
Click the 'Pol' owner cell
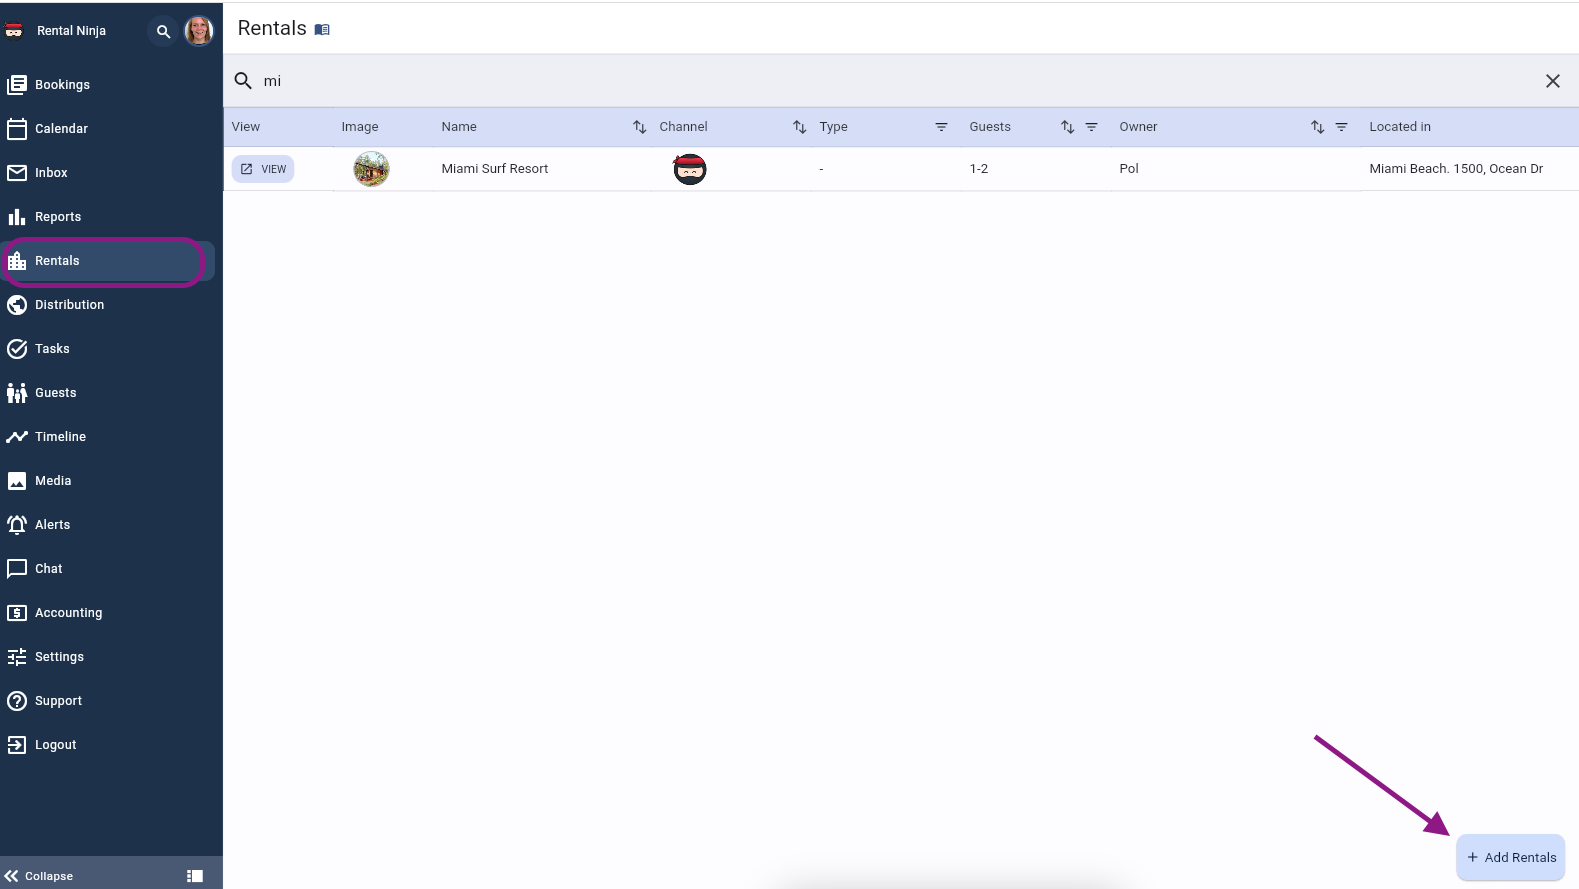(1129, 169)
